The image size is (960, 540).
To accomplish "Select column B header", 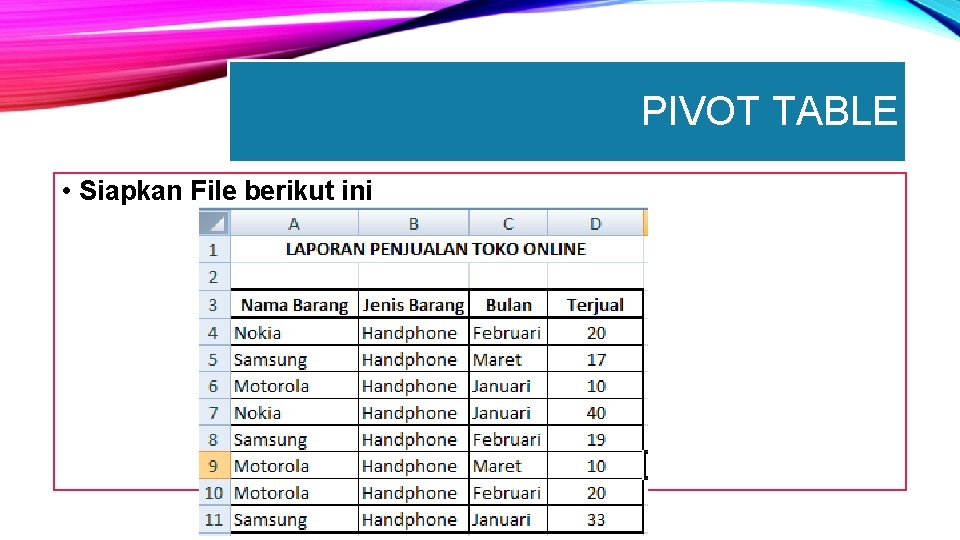I will (413, 223).
